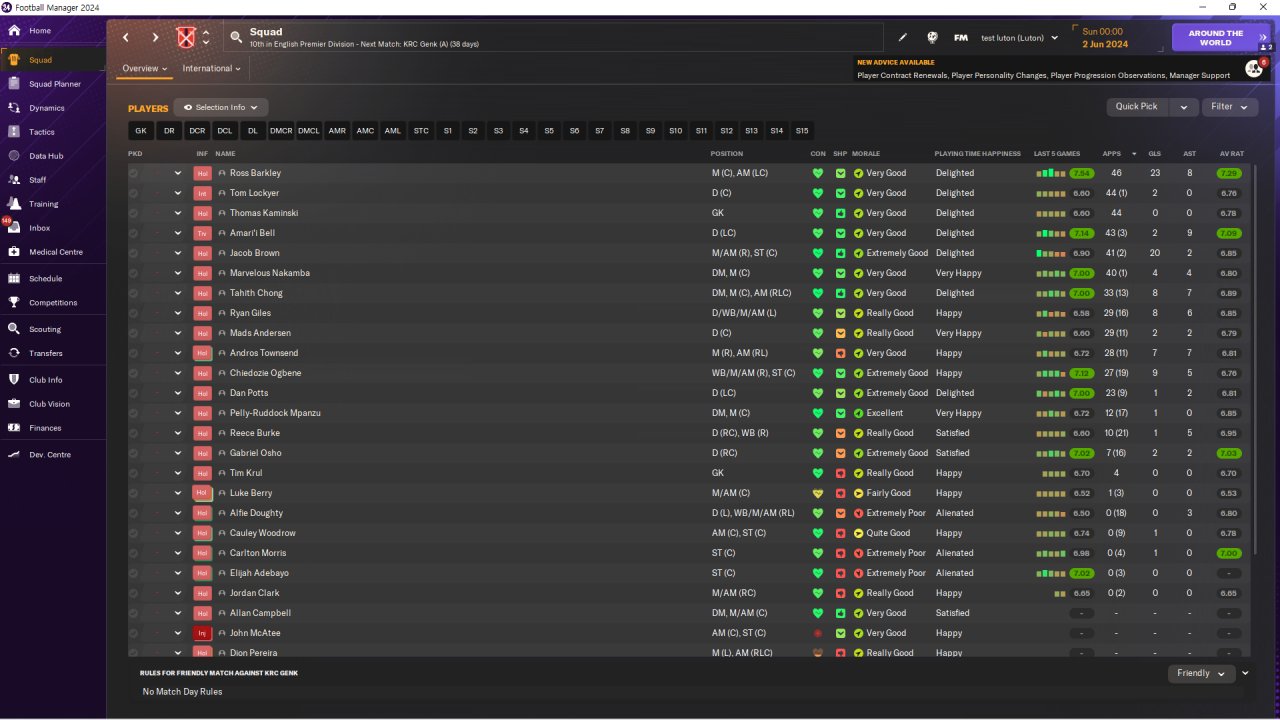Toggle pick circle for Jacob Brown

(x=133, y=253)
